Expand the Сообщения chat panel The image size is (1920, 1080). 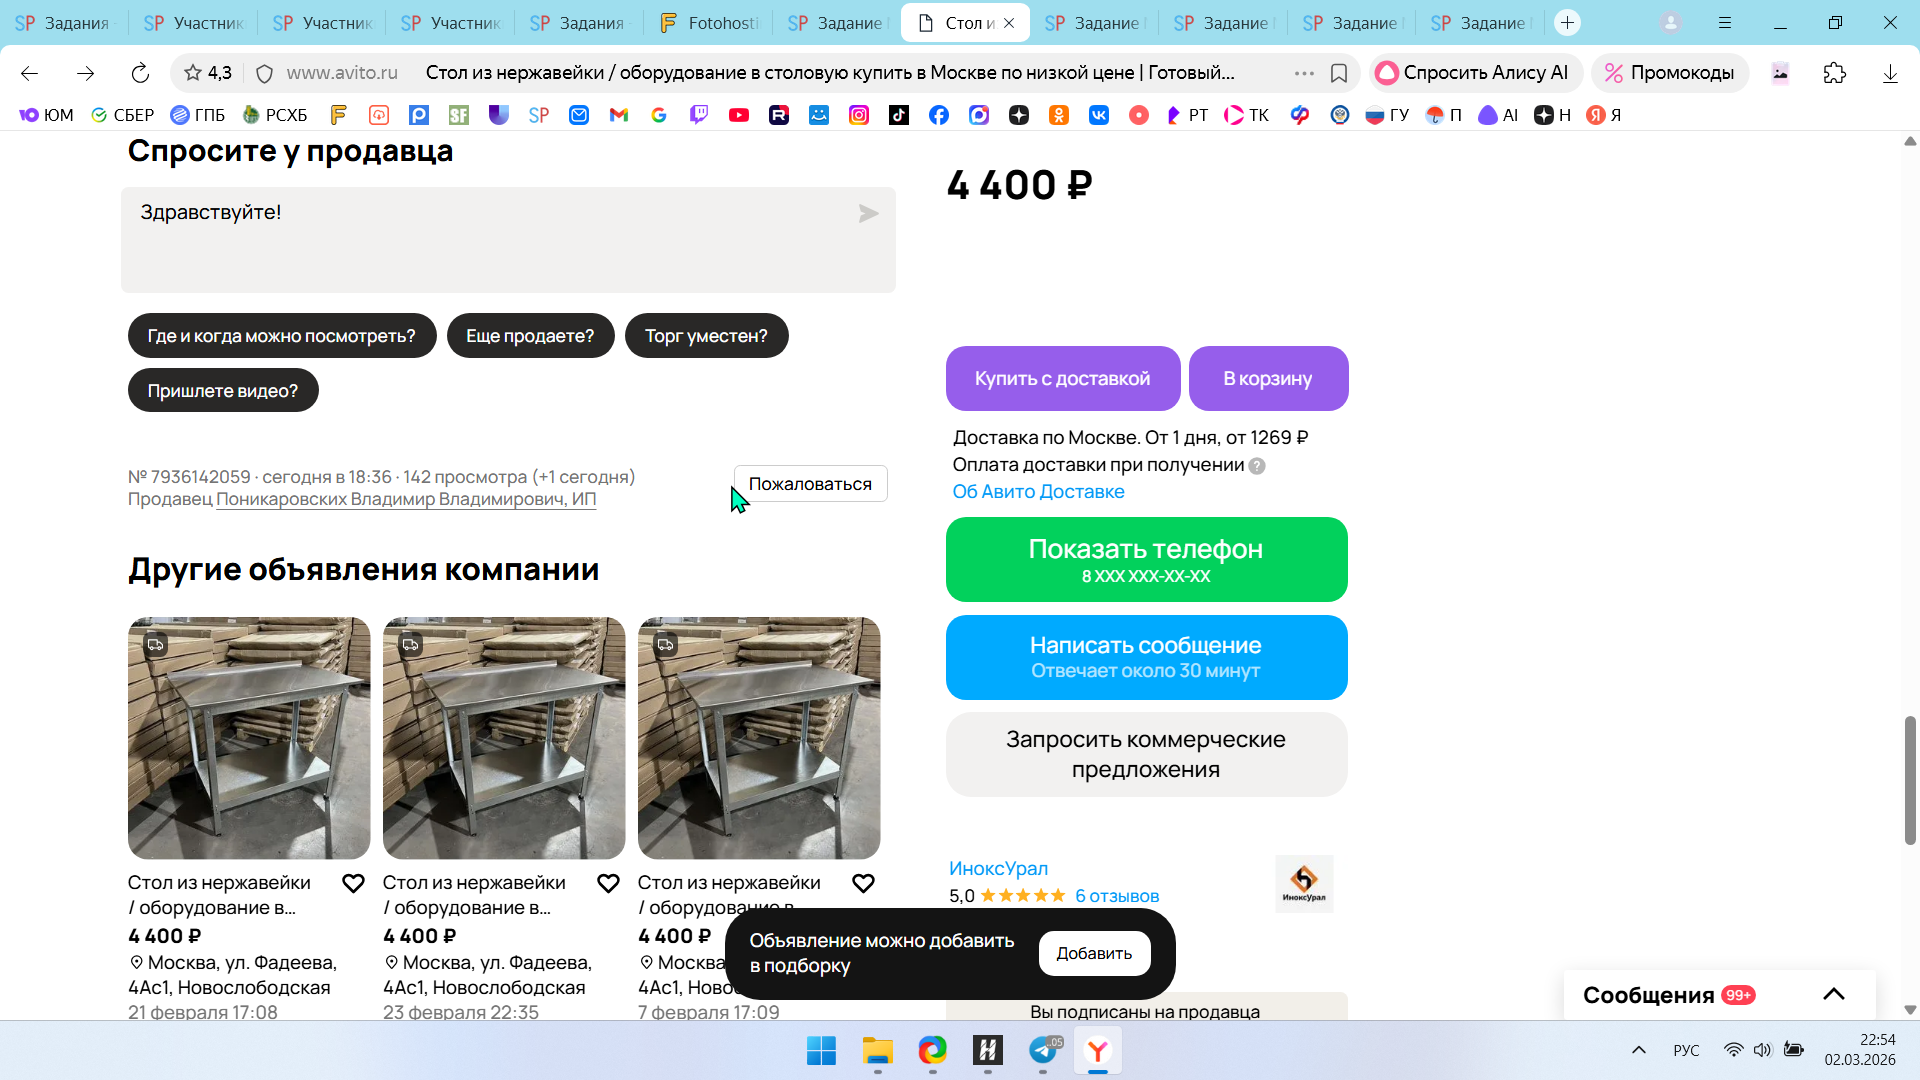[x=1833, y=994]
